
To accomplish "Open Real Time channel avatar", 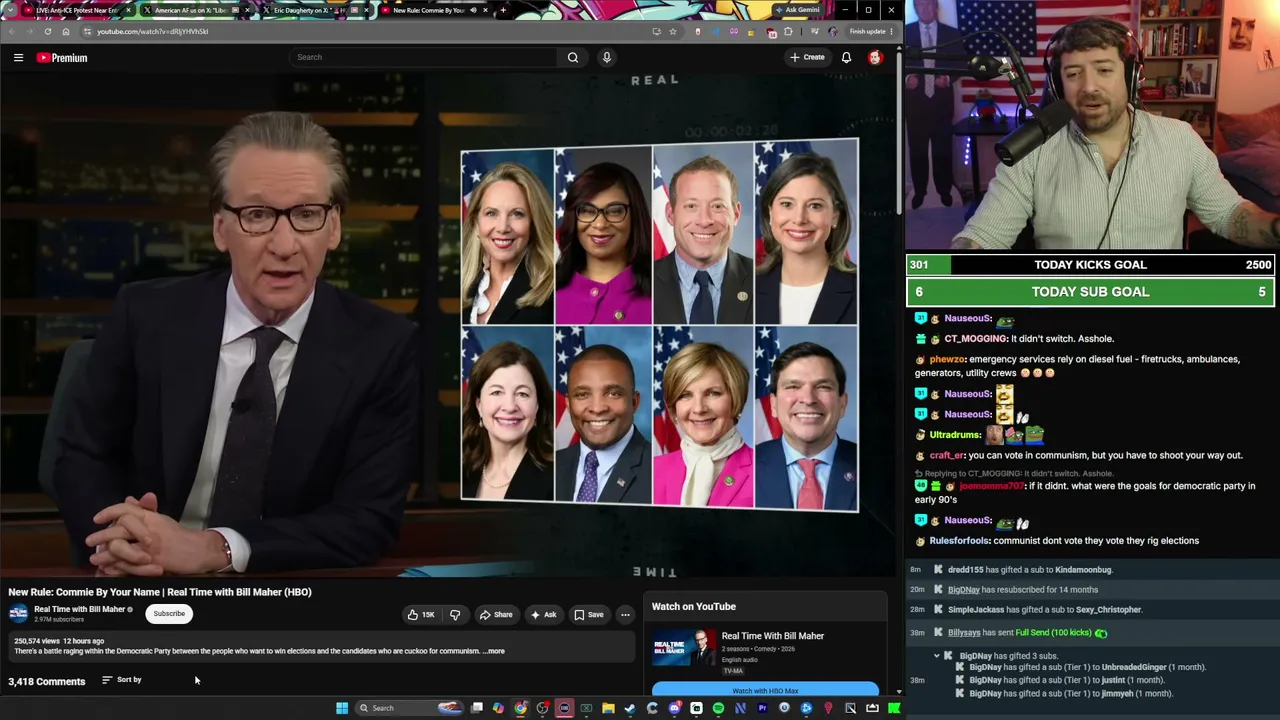I will point(18,613).
